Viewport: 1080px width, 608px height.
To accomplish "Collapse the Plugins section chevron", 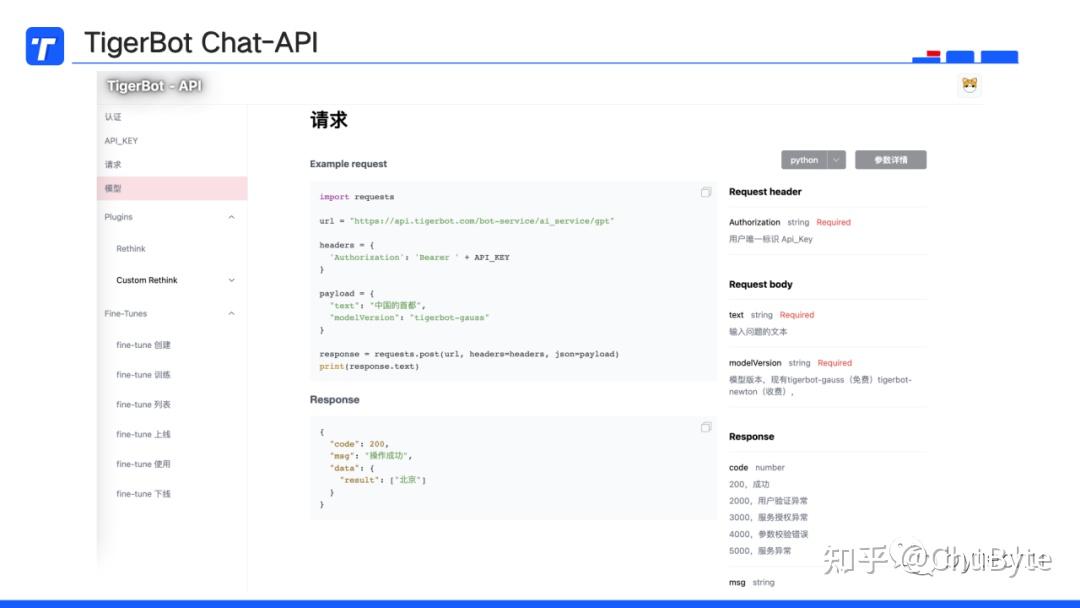I will click(231, 217).
